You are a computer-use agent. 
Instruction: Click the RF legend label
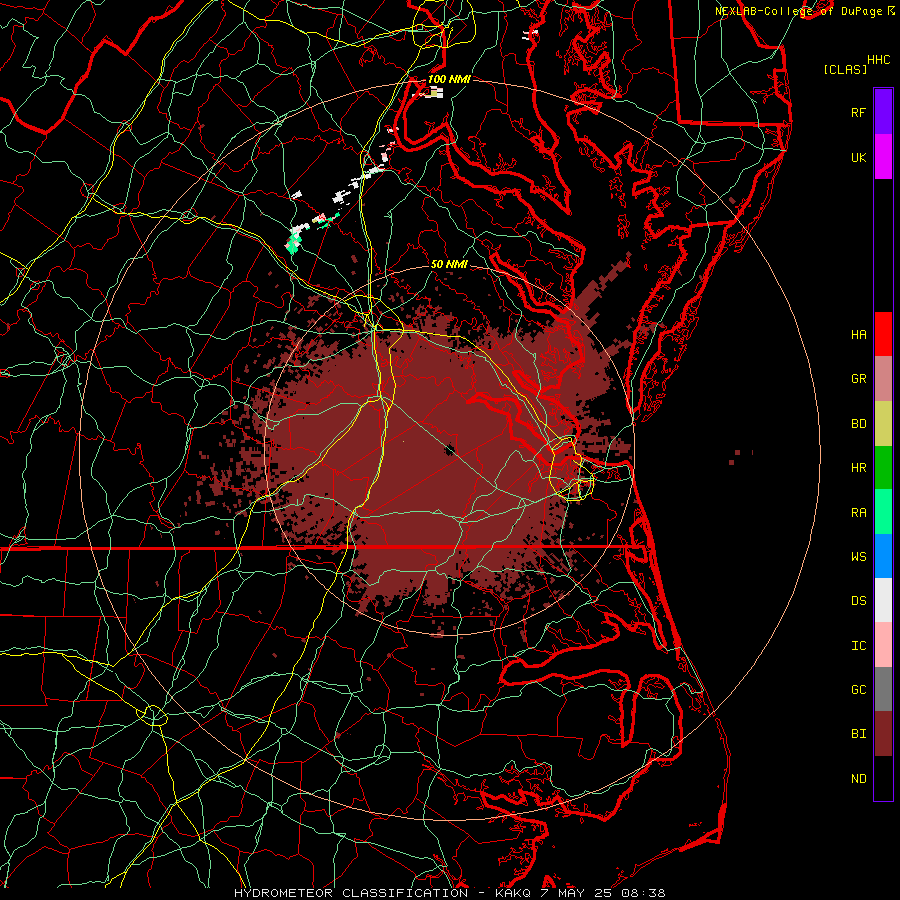(x=858, y=112)
